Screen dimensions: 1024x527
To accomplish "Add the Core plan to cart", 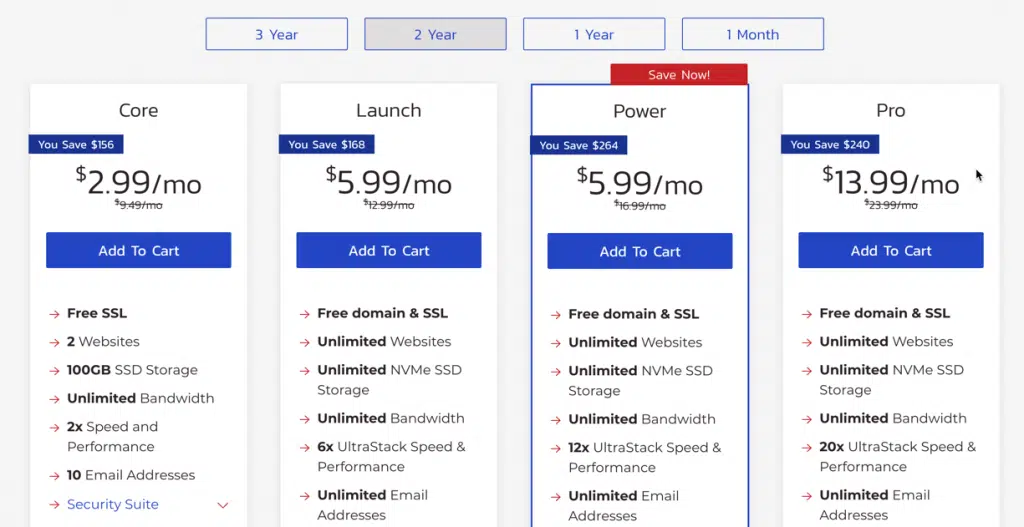I will point(138,250).
